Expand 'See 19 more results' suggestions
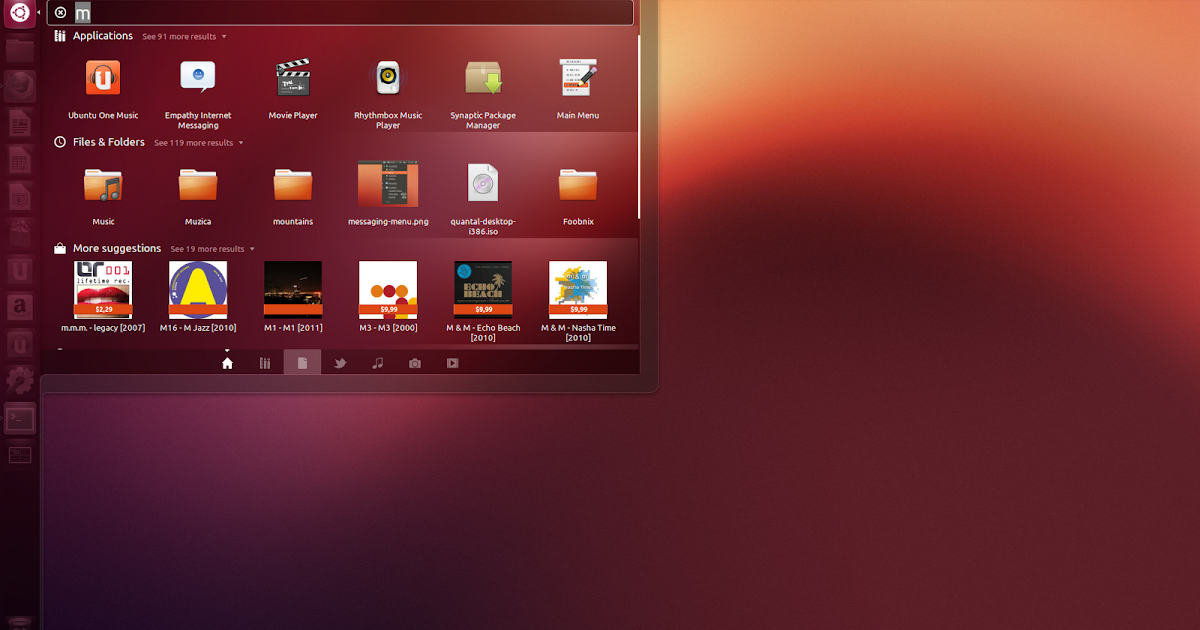The height and width of the screenshot is (630, 1200). (212, 249)
